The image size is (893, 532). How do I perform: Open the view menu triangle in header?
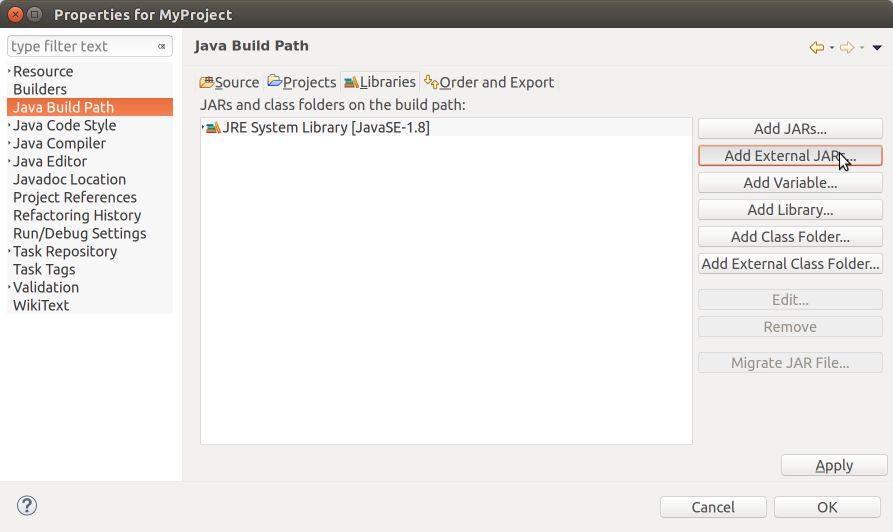tap(877, 47)
